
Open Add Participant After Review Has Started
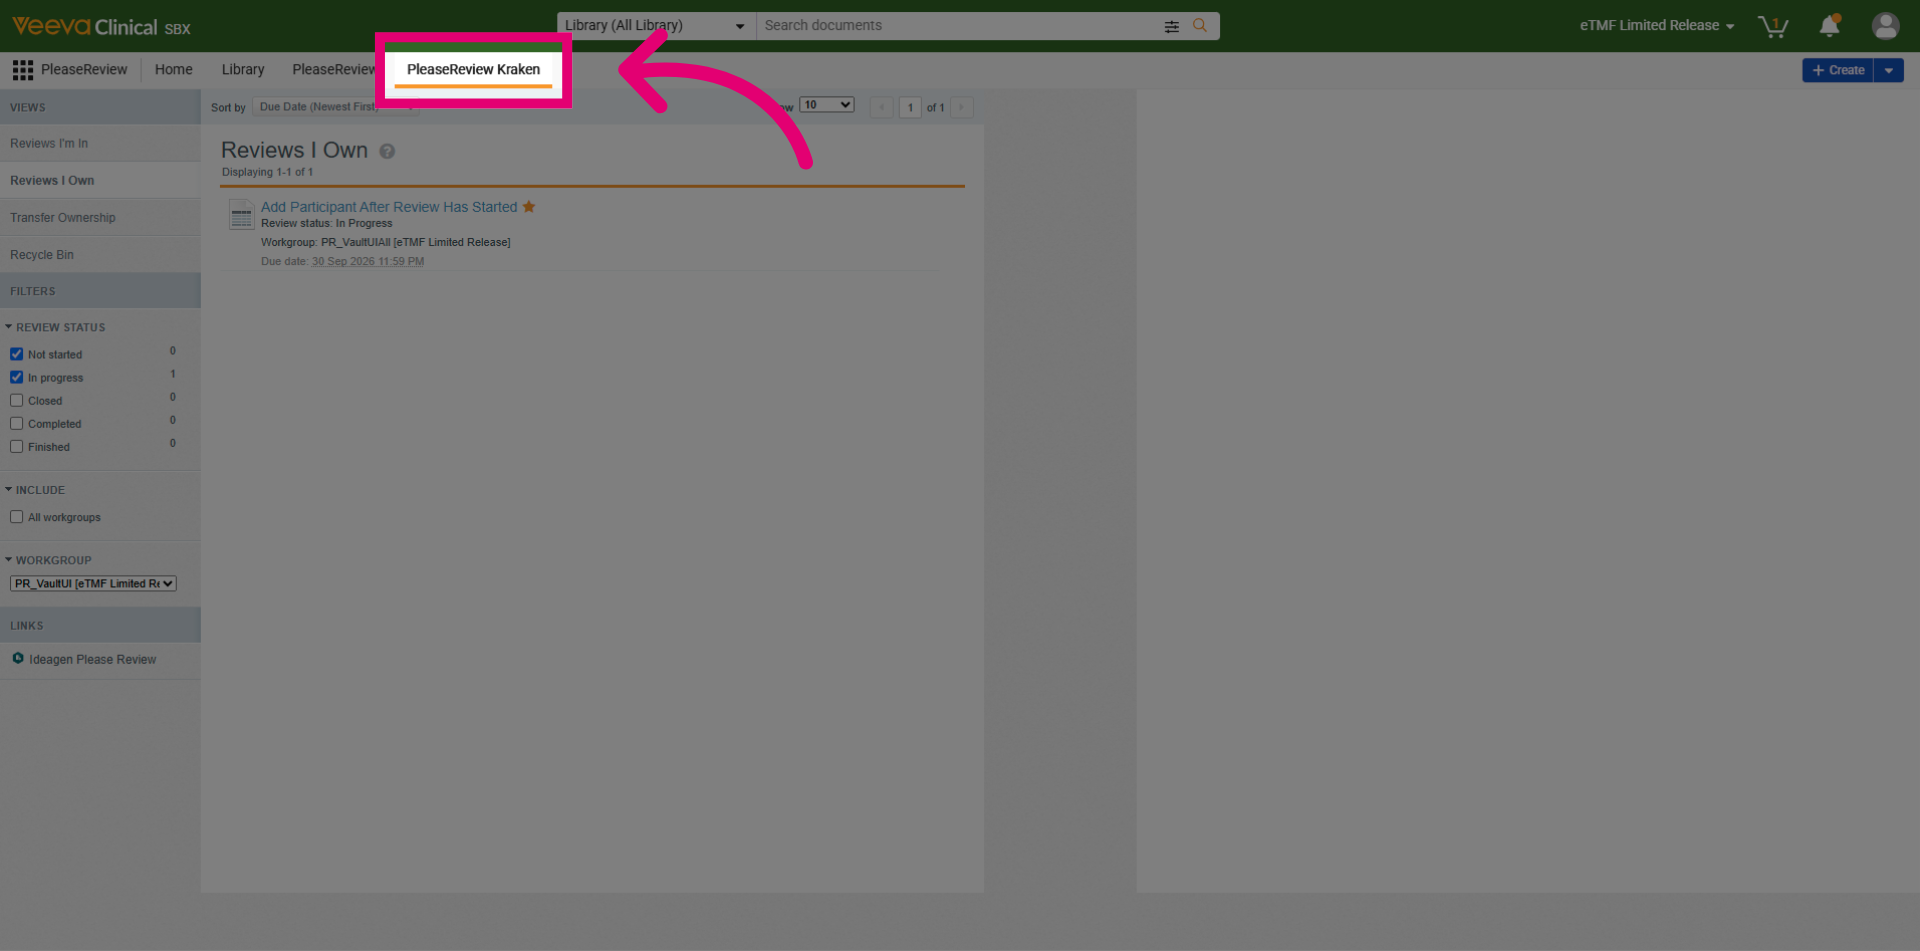point(389,207)
